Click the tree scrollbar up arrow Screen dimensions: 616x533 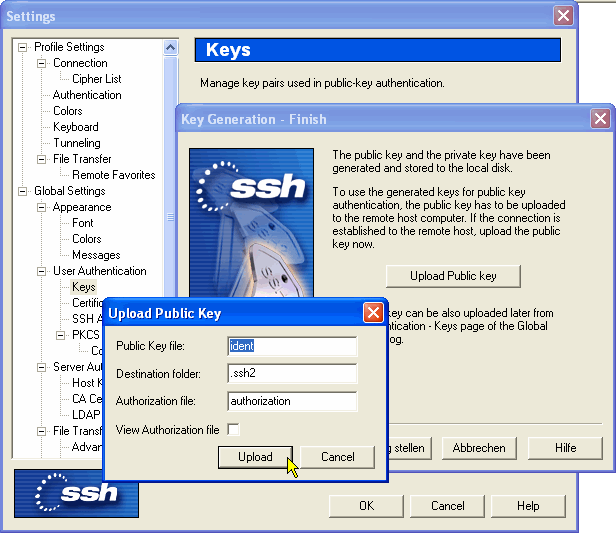click(x=170, y=48)
